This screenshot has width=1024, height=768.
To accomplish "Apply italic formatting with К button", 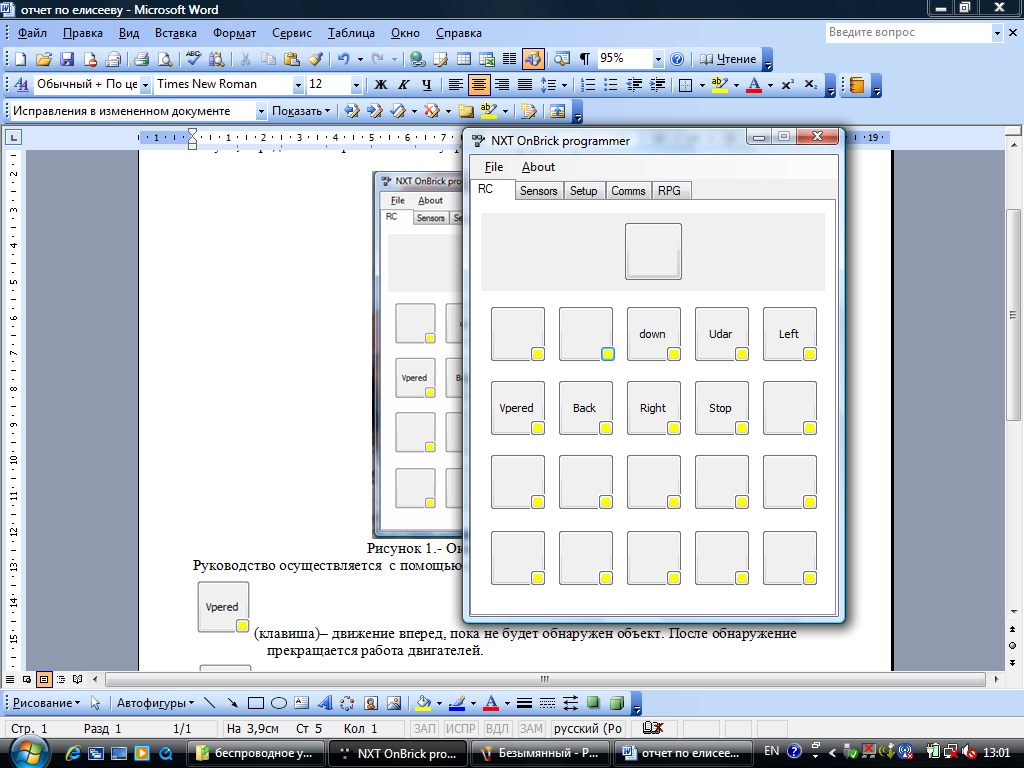I will point(404,85).
